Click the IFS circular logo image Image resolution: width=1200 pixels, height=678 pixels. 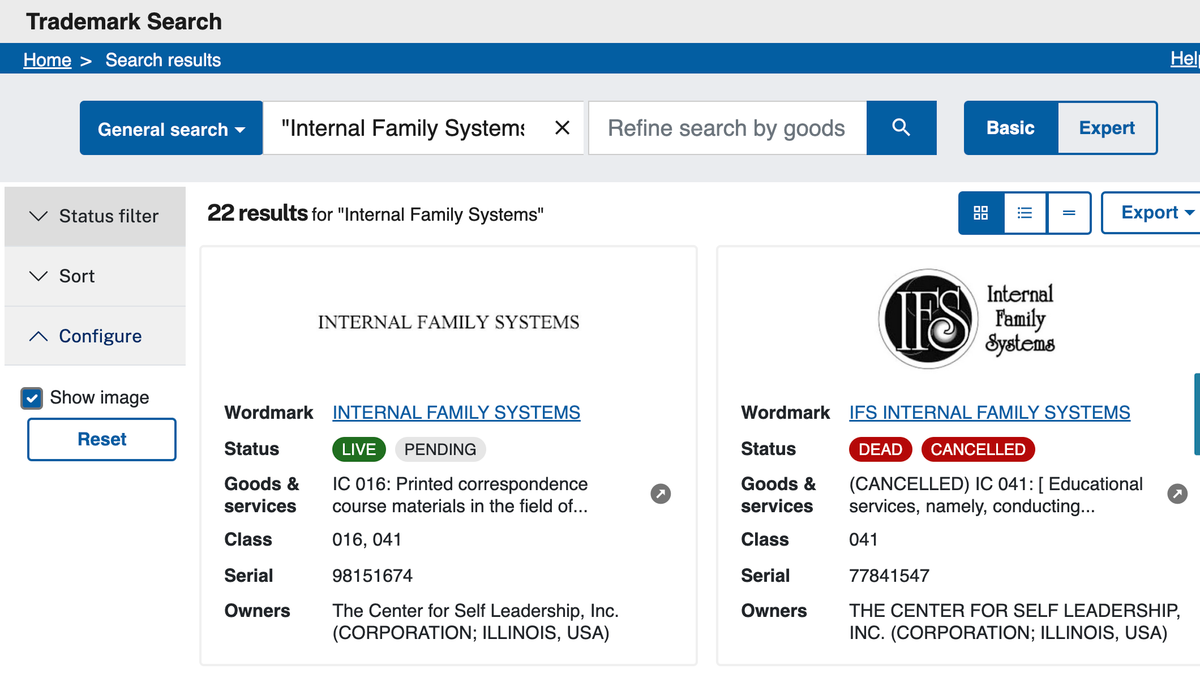[926, 320]
